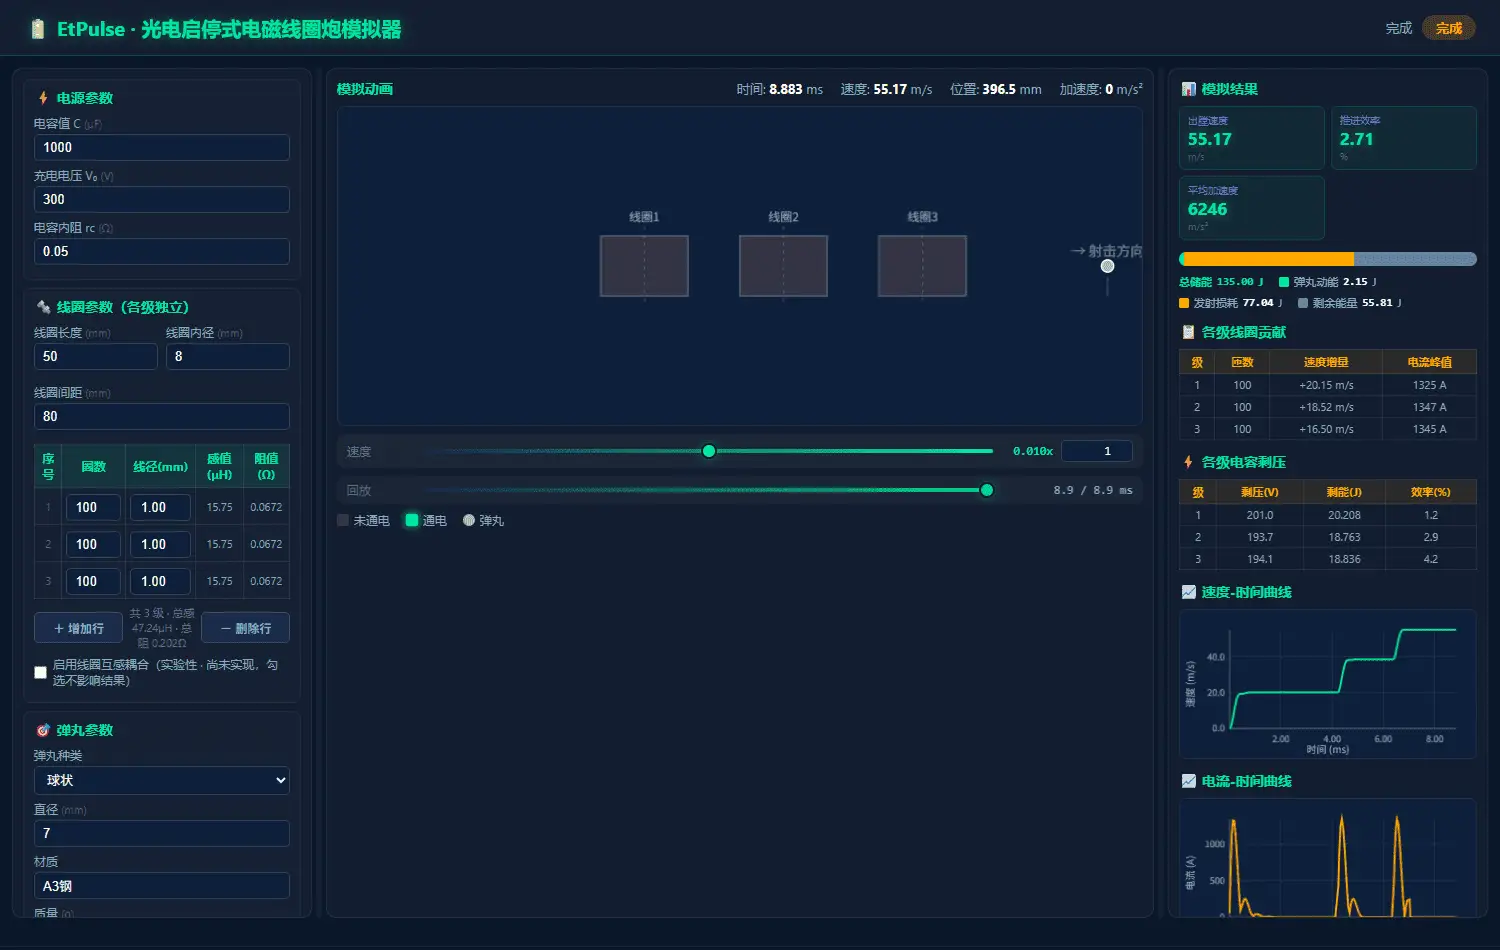
Task: Click the coil icon beside 线圈参数
Action: [43, 307]
